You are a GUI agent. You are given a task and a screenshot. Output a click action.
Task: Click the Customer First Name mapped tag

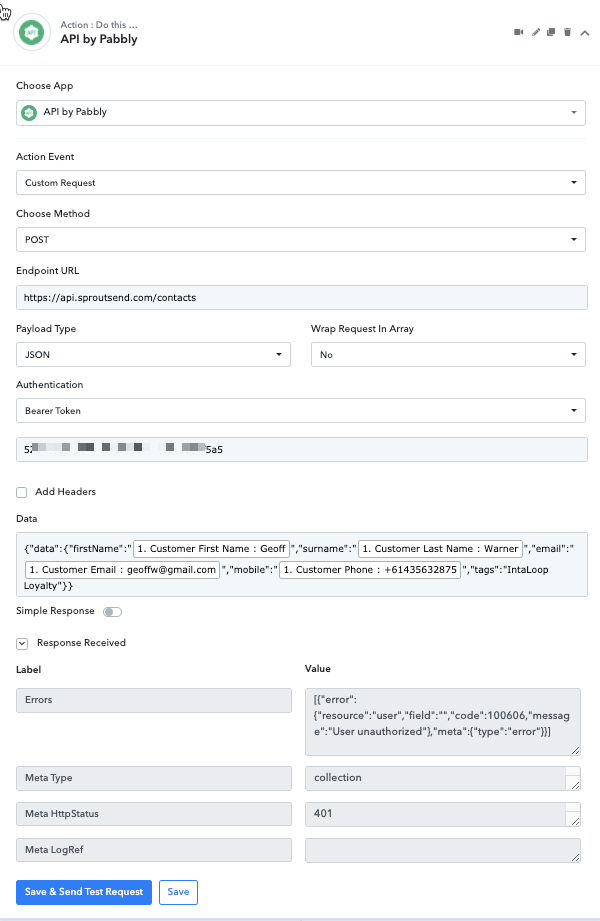point(212,549)
